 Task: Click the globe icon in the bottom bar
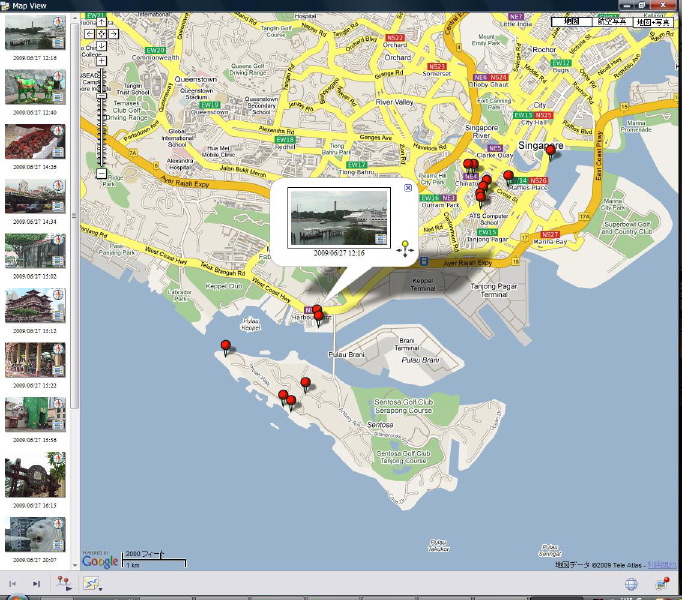coord(631,584)
